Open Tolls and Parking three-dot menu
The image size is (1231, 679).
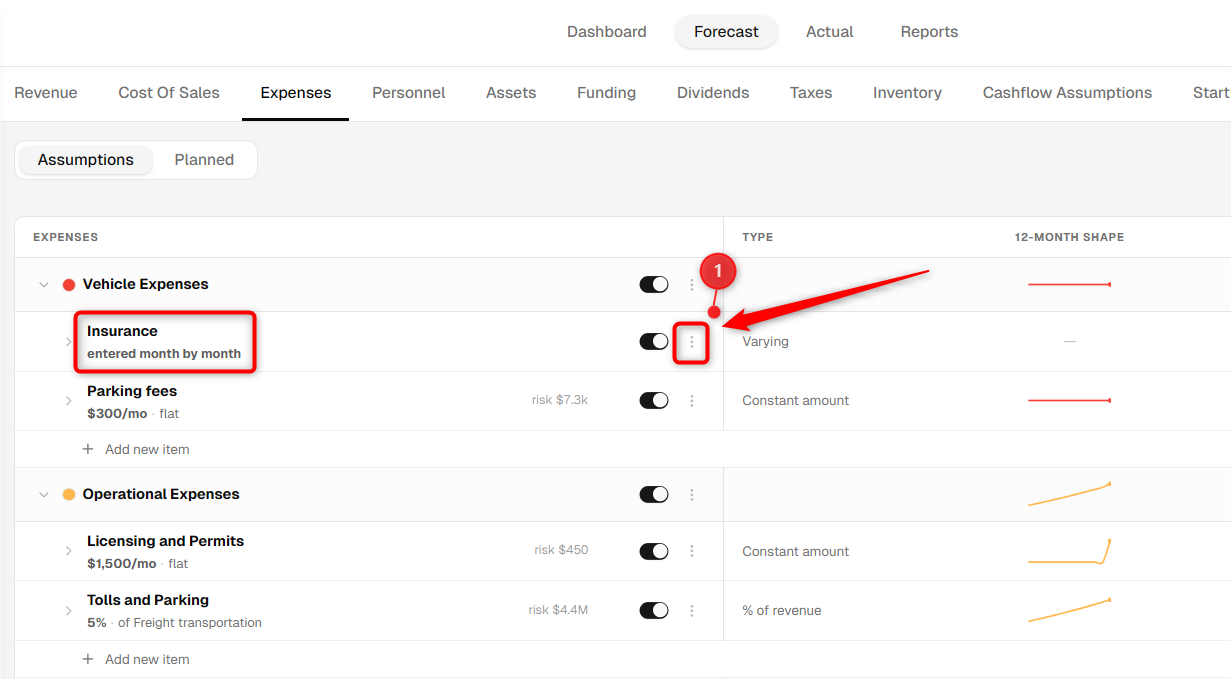tap(691, 610)
